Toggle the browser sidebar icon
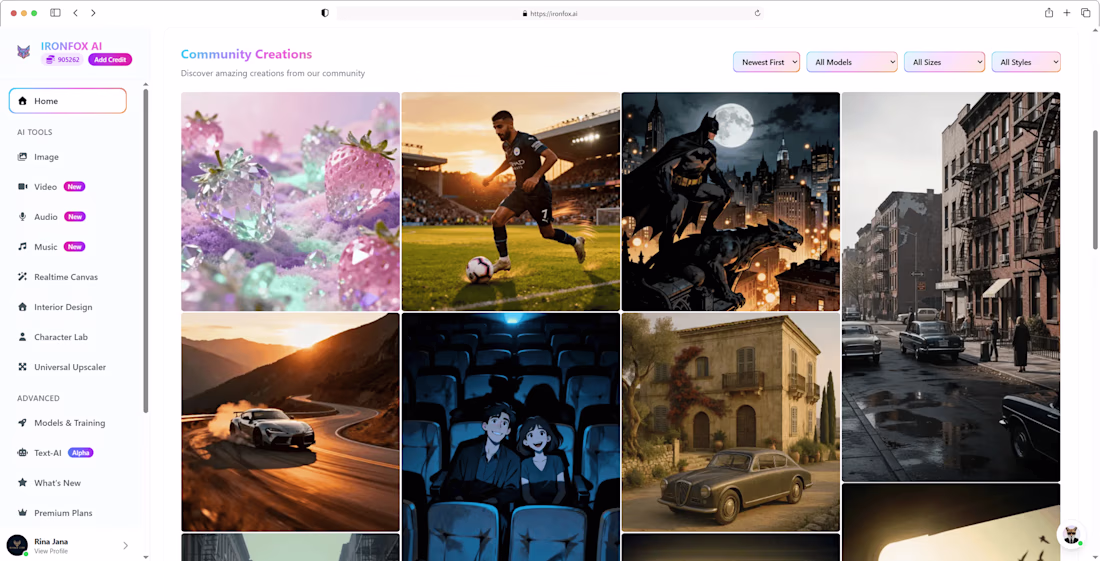Viewport: 1100px width, 561px height. 55,13
